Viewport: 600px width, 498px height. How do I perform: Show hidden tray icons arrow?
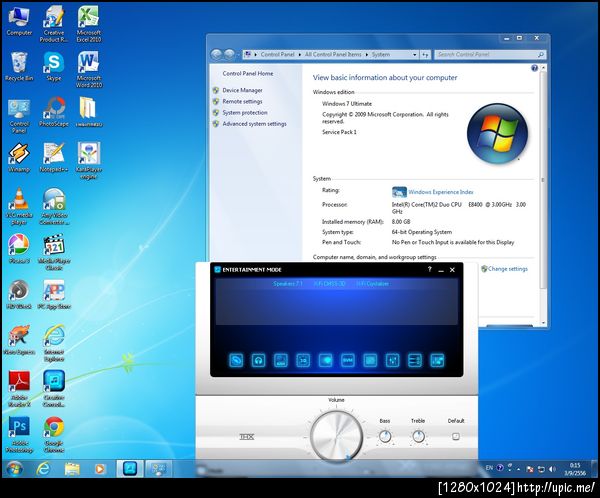pos(519,469)
